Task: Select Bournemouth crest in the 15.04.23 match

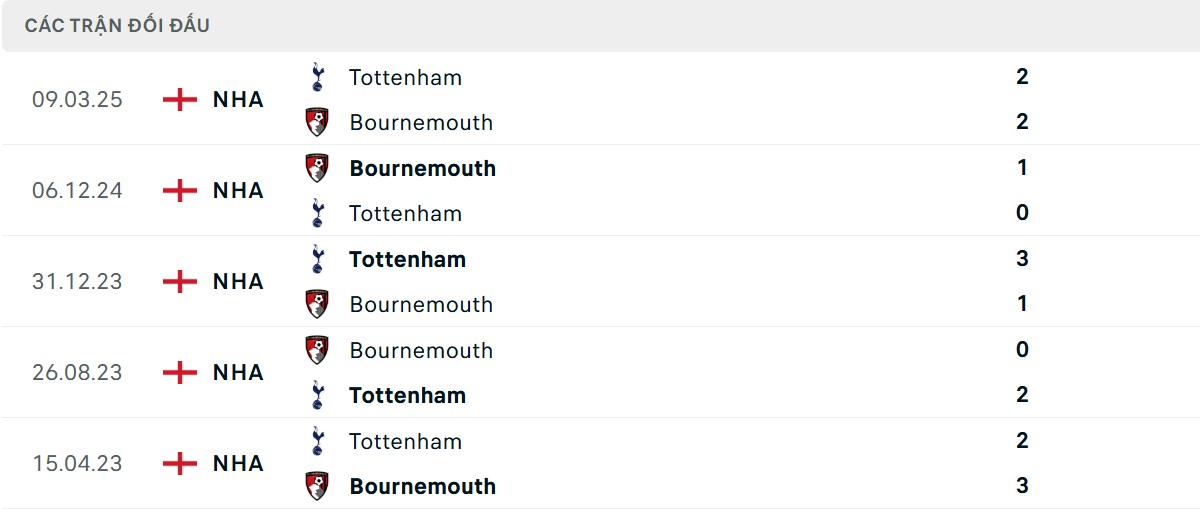Action: (317, 486)
